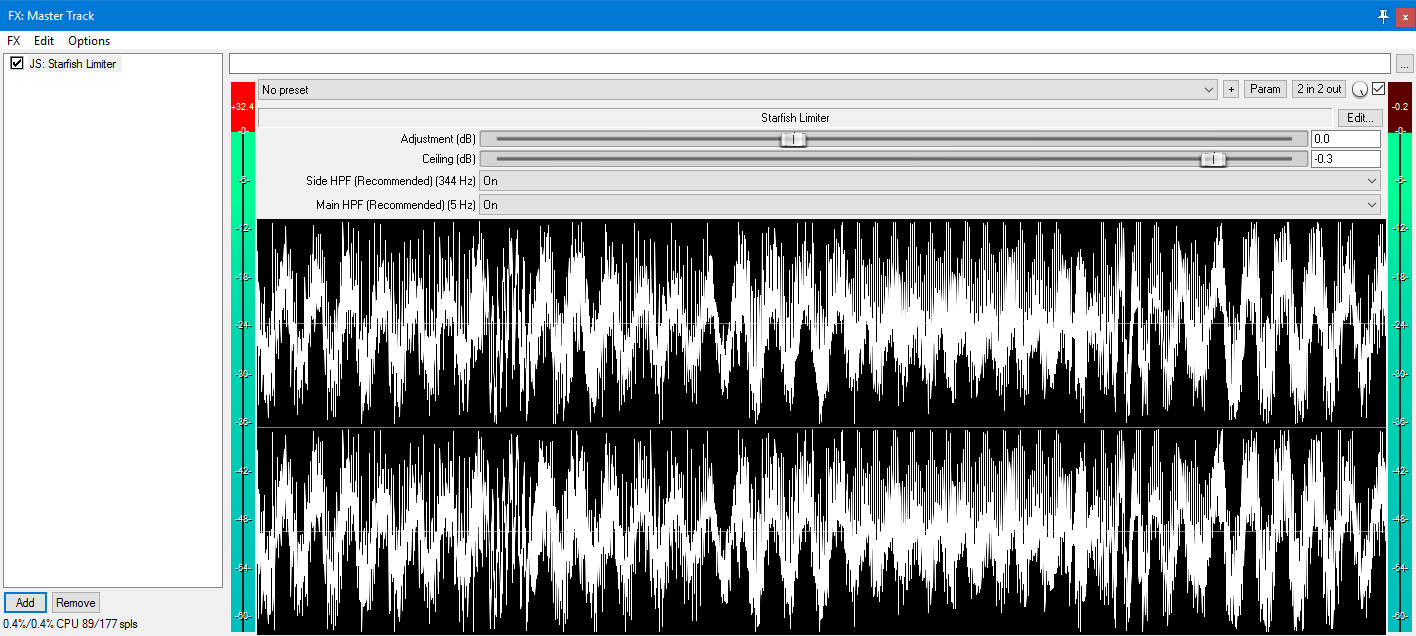This screenshot has height=636, width=1416.
Task: Pin the FX window on top
Action: coord(1383,16)
